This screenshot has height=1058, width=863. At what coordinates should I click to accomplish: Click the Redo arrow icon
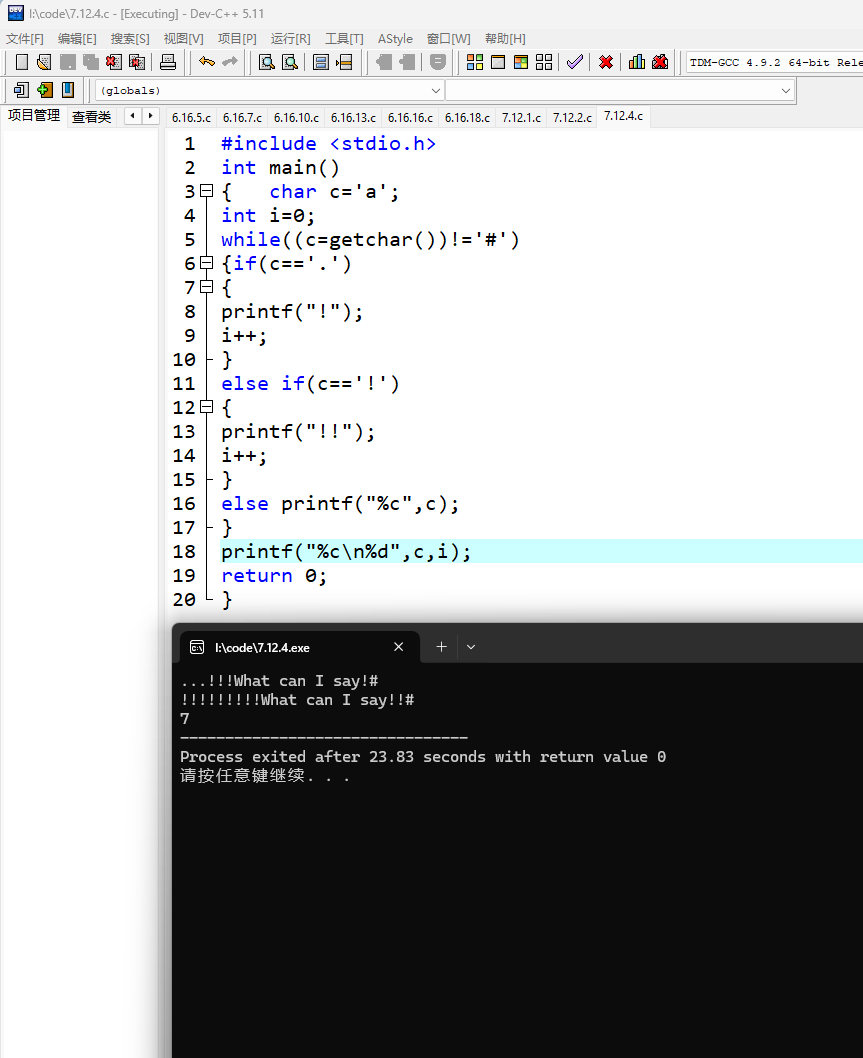pos(230,62)
